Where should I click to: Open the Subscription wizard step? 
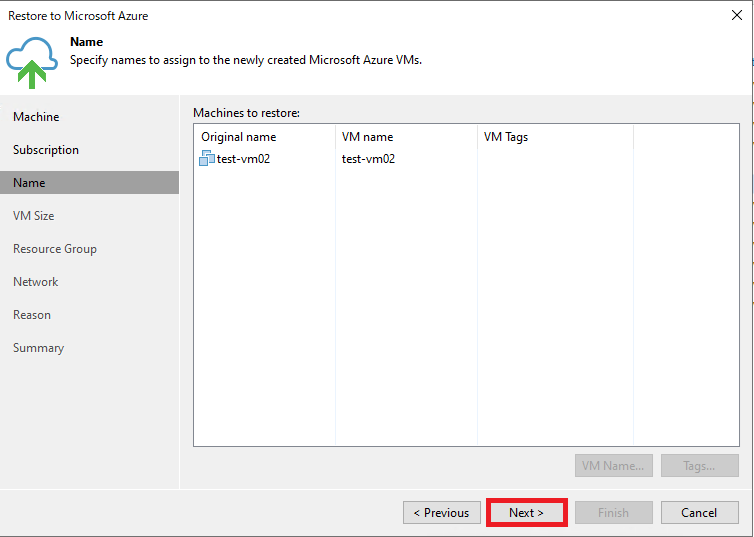click(x=46, y=150)
